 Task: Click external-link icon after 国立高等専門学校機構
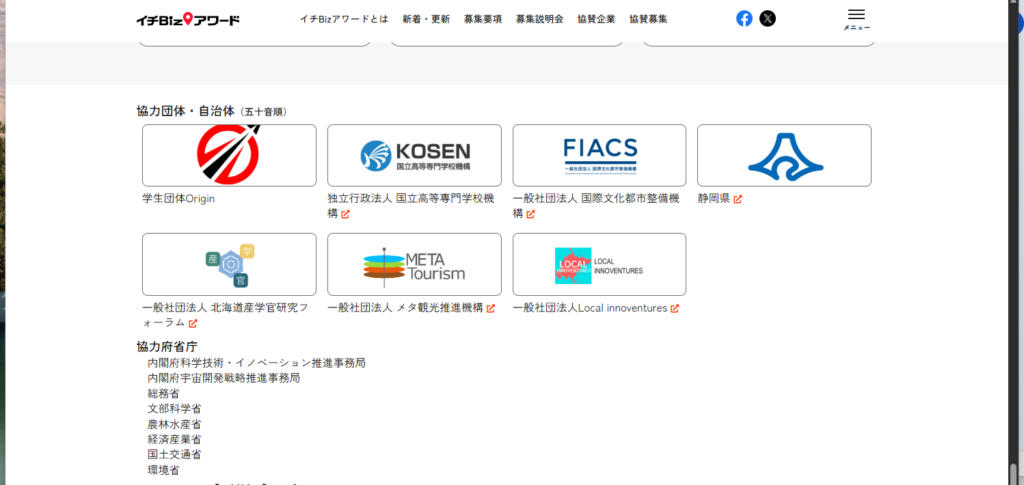(345, 214)
